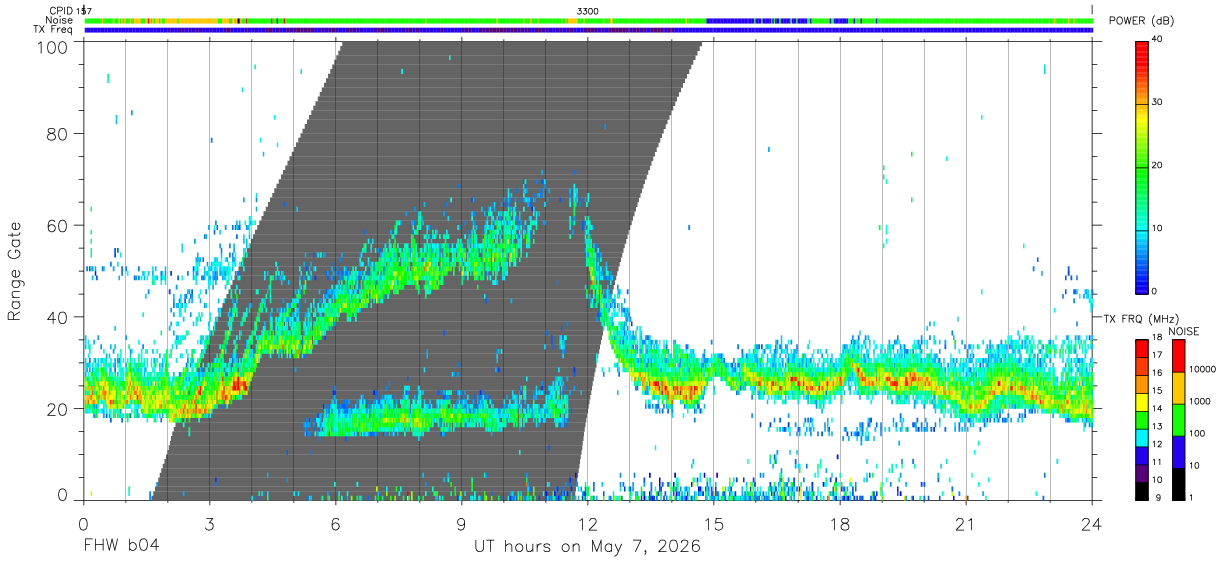Click the 40 tick on the Range Gate axis
The height and width of the screenshot is (567, 1228).
click(x=57, y=317)
